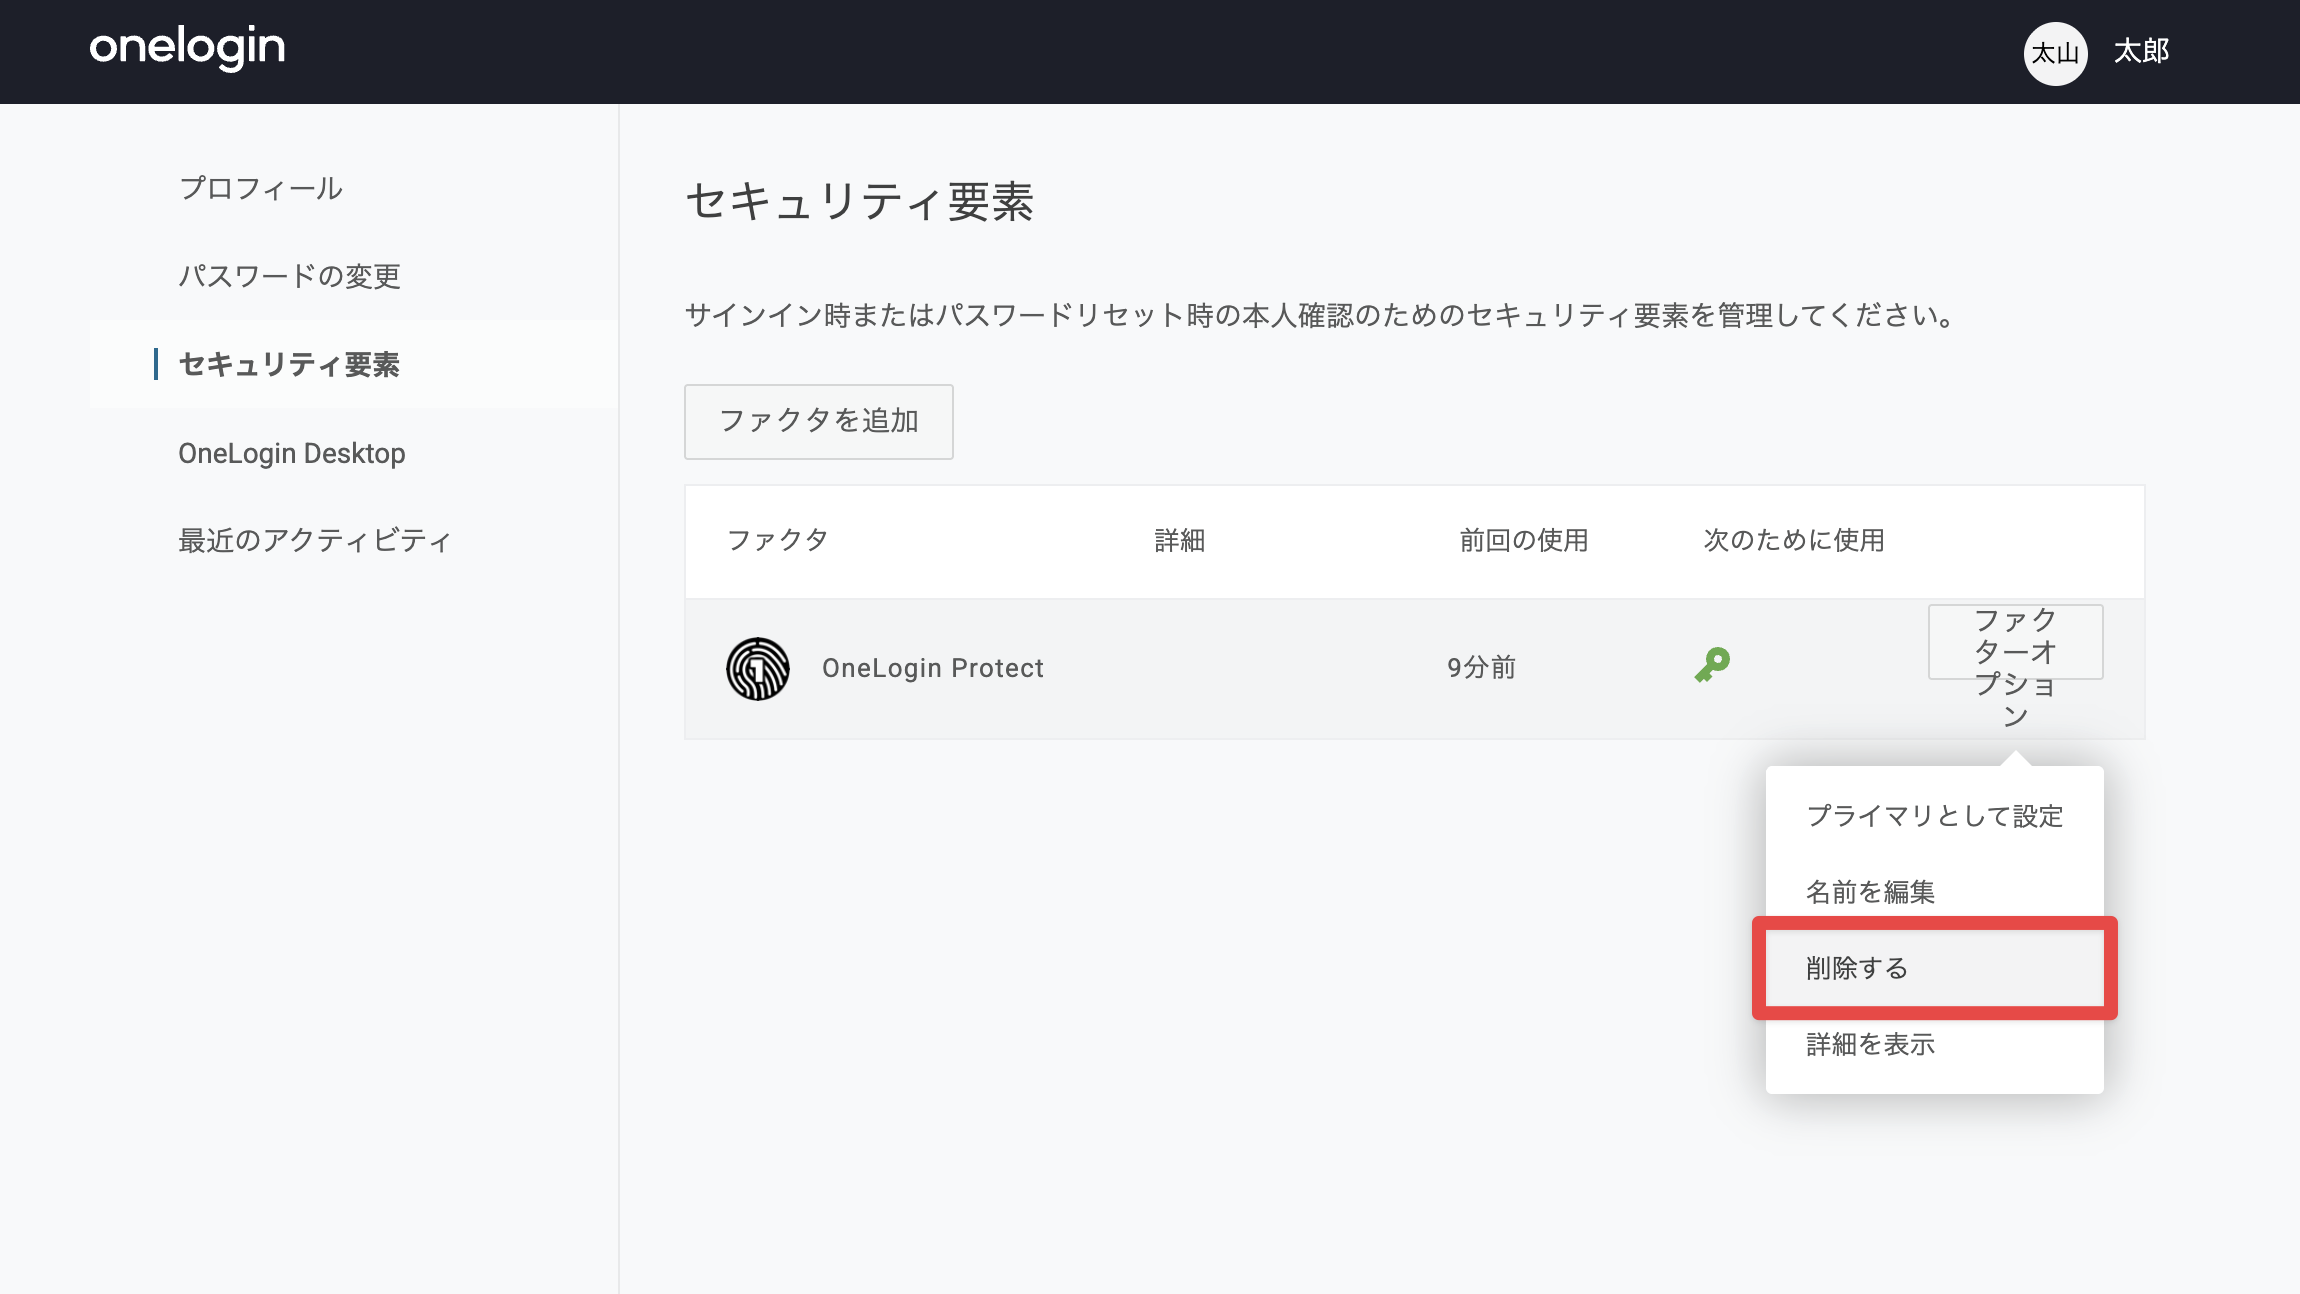The width and height of the screenshot is (2300, 1294).
Task: Go to プロフィール in the sidebar
Action: [261, 188]
